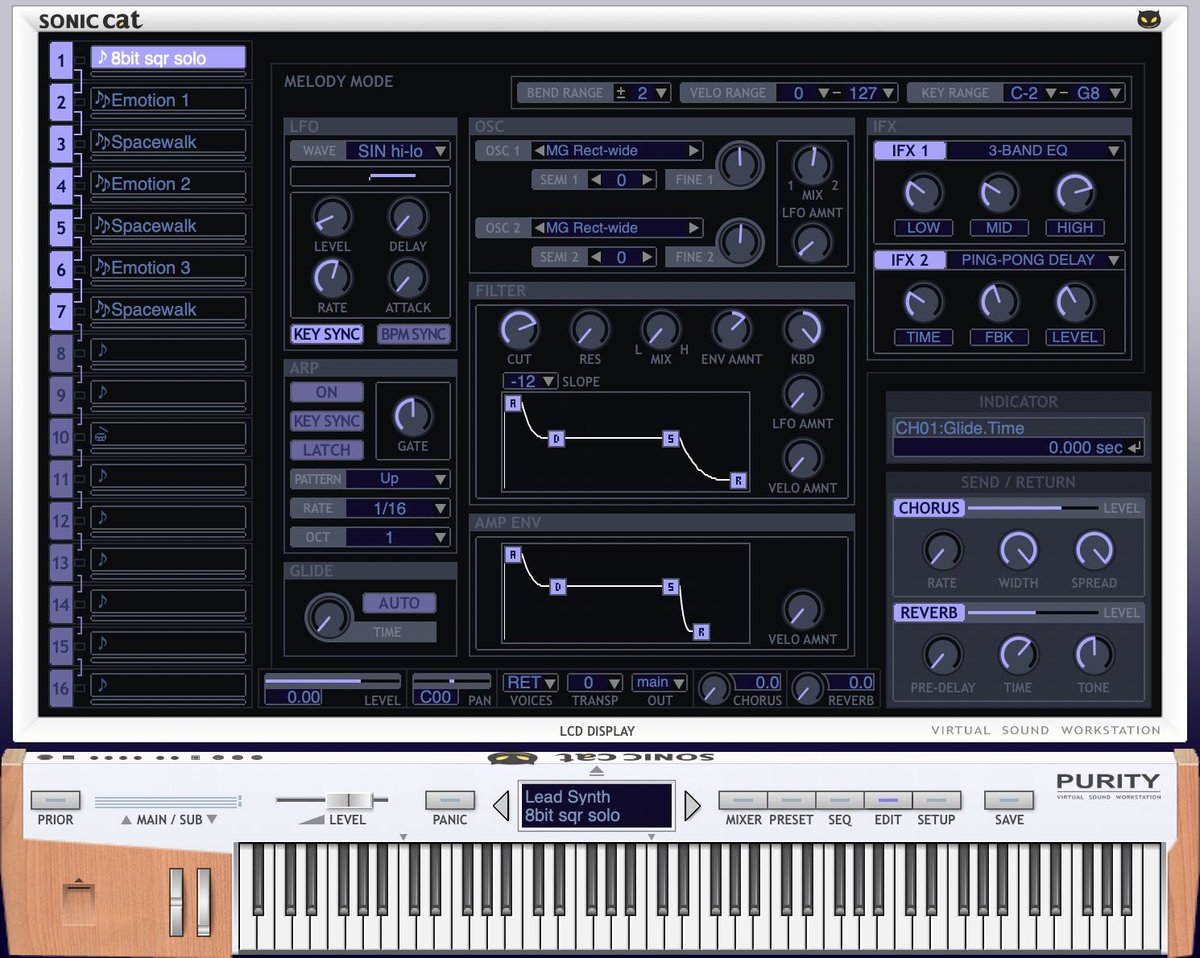The width and height of the screenshot is (1200, 958).
Task: Switch to the MIXER page
Action: tap(743, 801)
